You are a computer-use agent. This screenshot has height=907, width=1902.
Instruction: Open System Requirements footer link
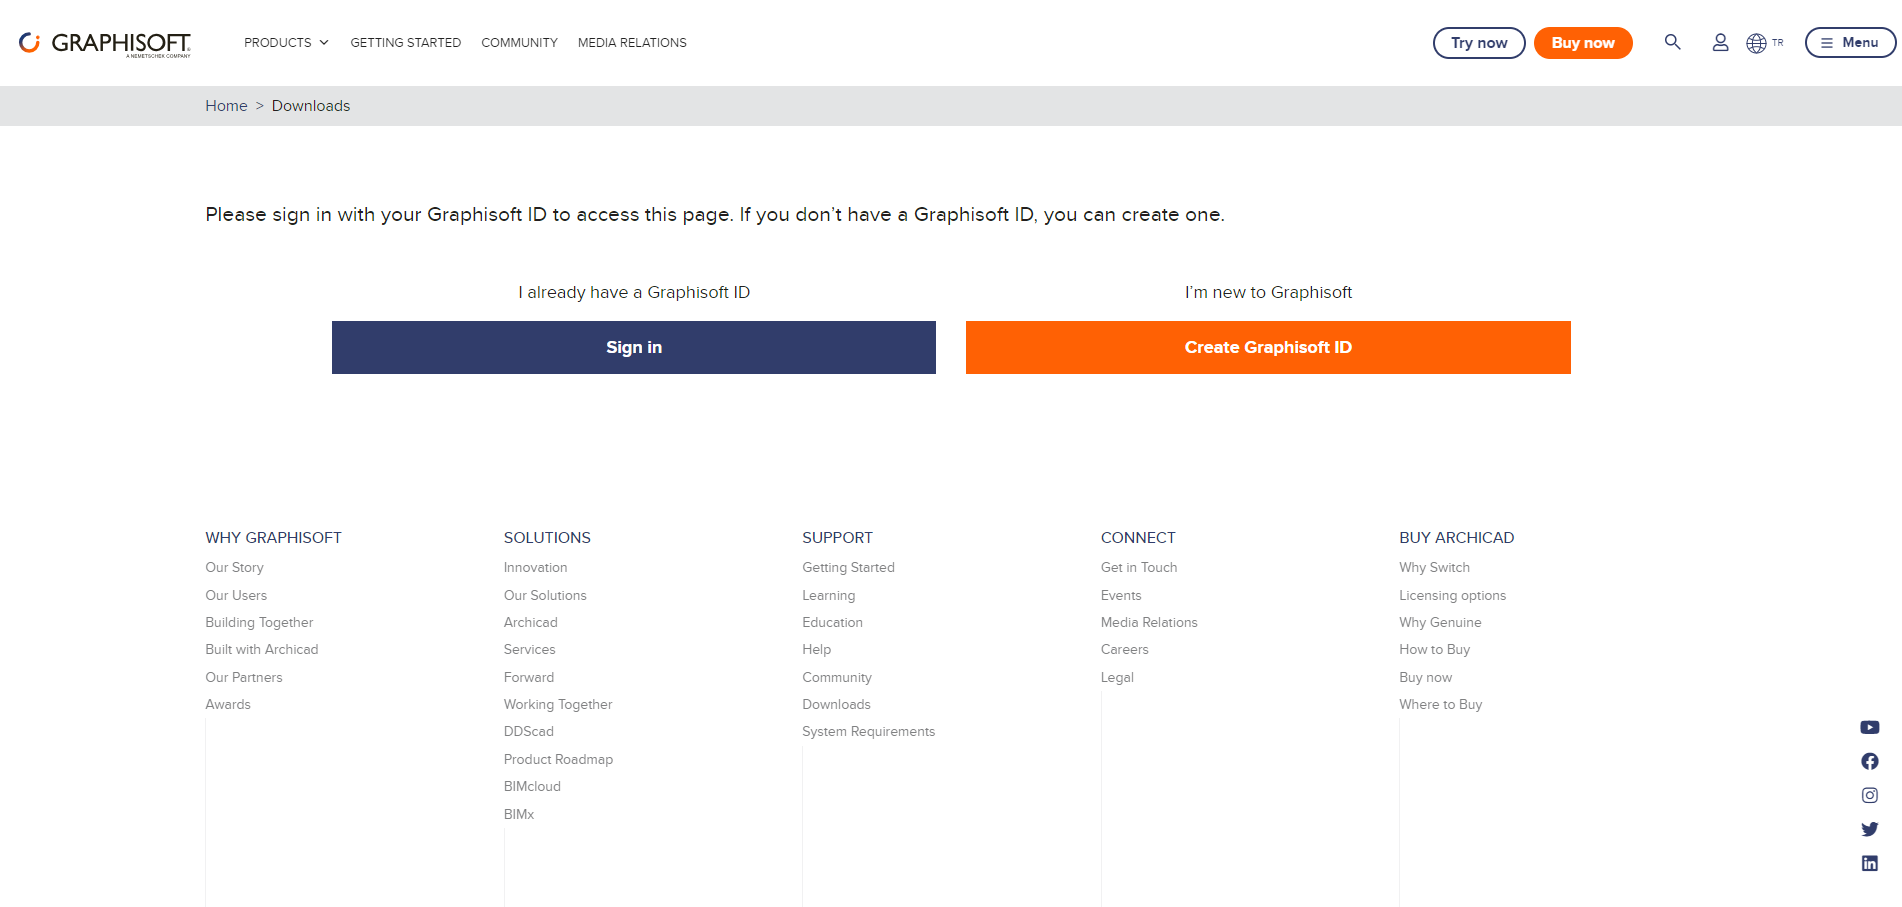tap(868, 731)
